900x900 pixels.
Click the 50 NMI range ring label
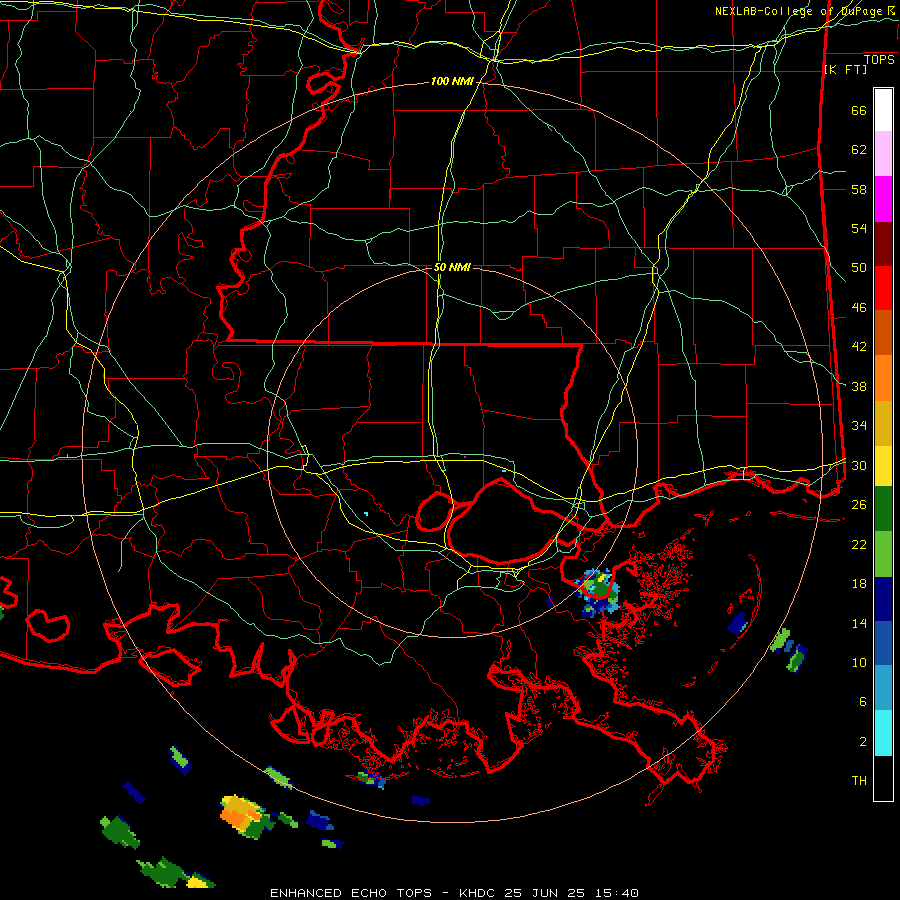452,267
